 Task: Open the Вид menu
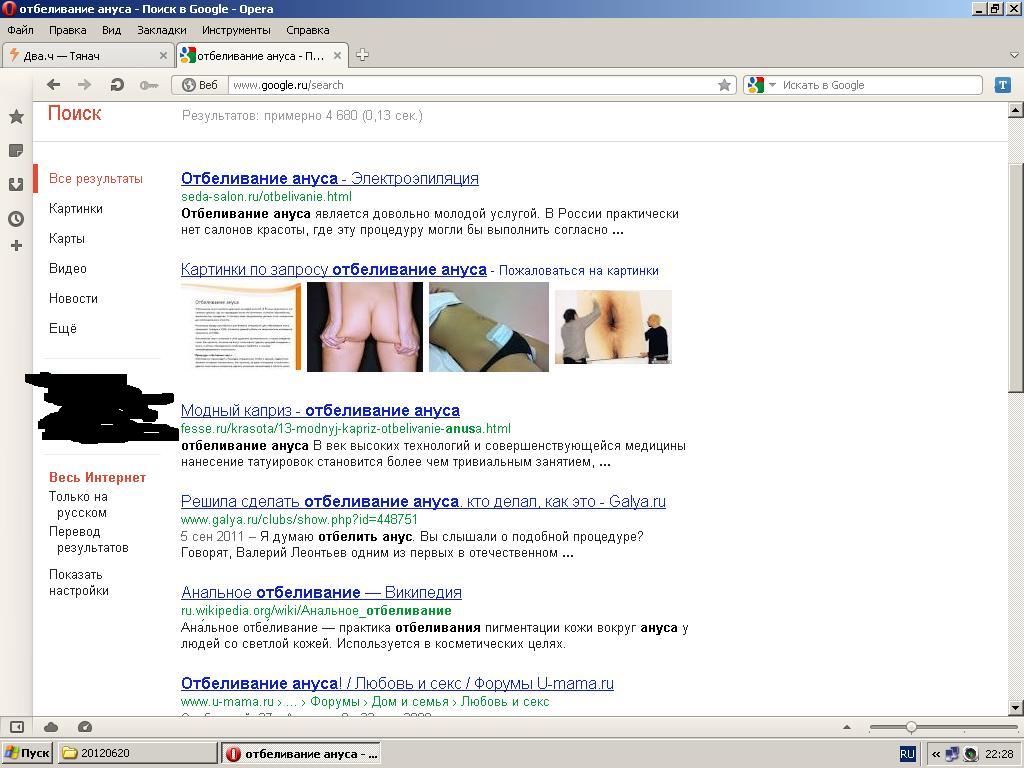tap(112, 30)
